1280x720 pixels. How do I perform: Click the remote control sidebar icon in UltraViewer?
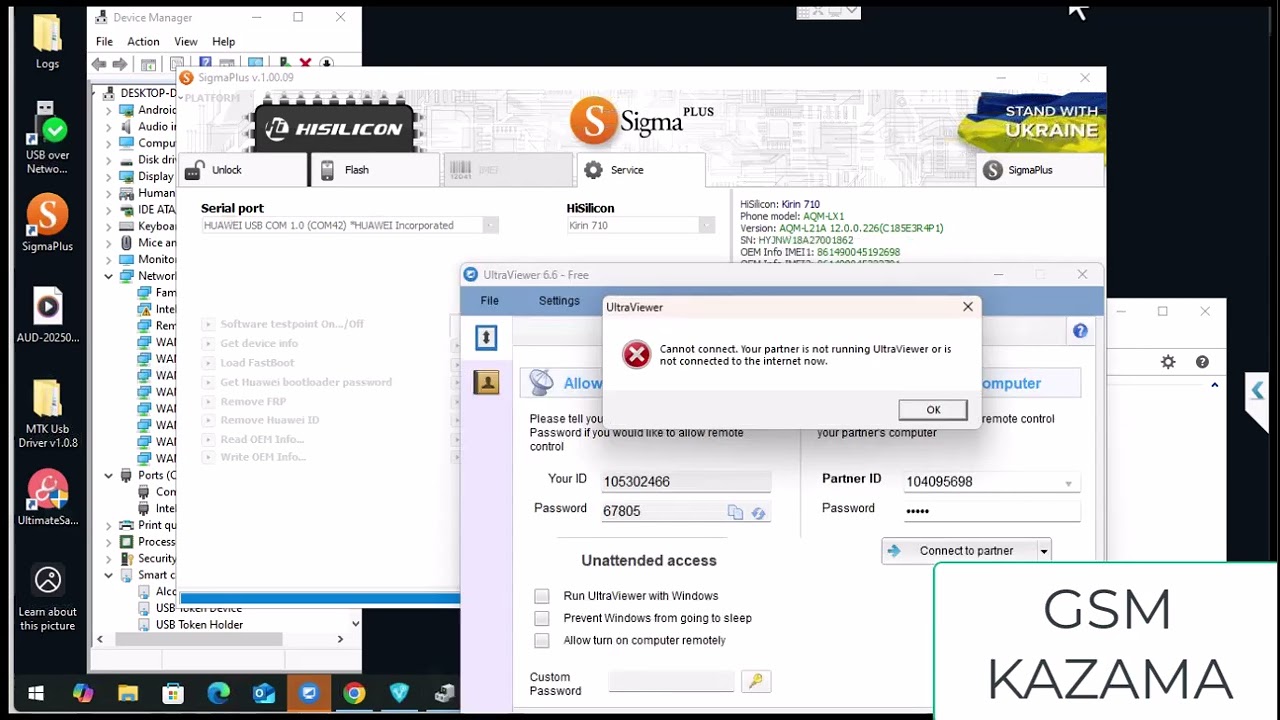486,338
